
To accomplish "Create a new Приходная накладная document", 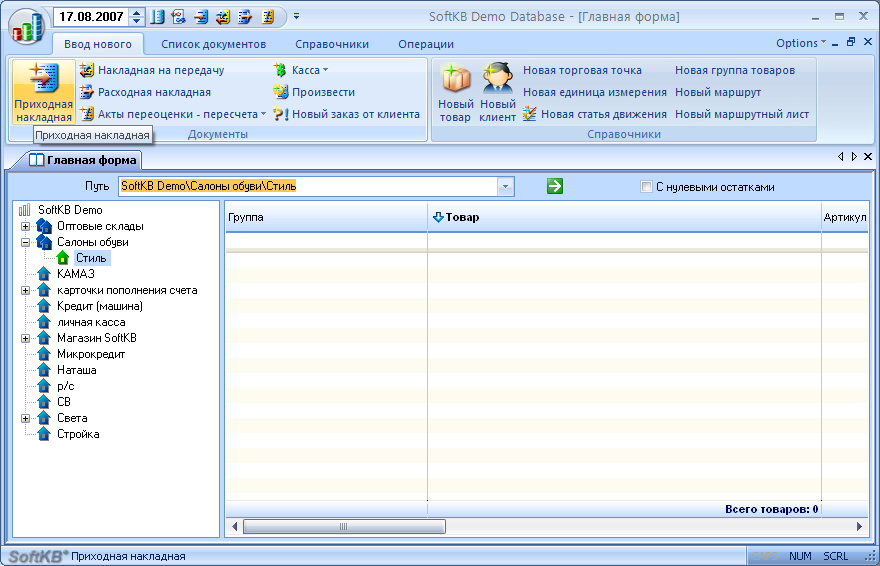I will (x=44, y=93).
